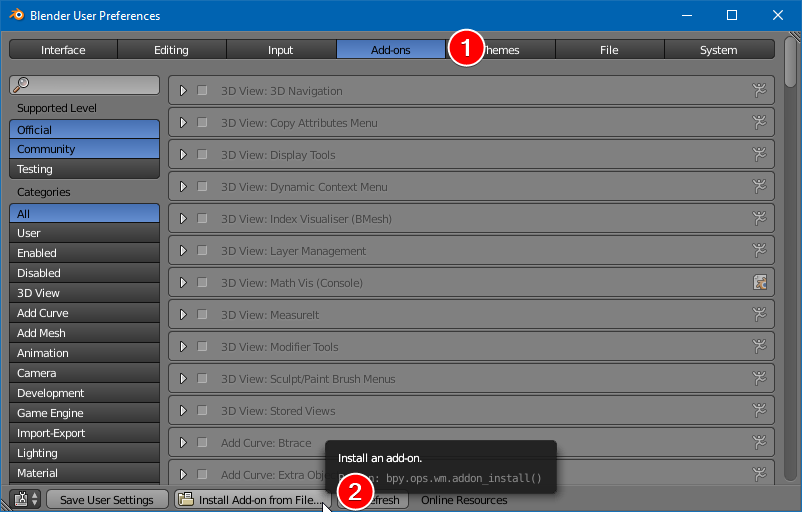Viewport: 802px width, 512px height.
Task: Enable the Math Vis (Console) checkbox
Action: click(x=202, y=282)
